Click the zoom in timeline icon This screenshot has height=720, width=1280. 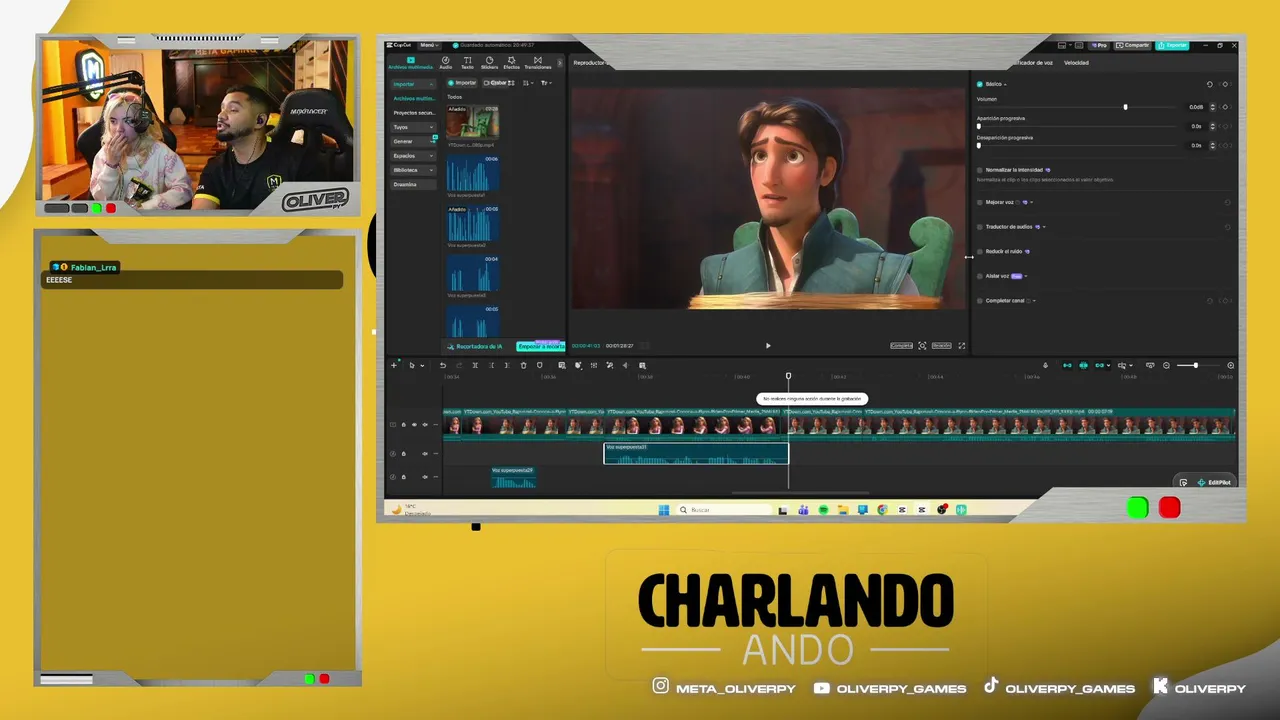click(x=1231, y=365)
